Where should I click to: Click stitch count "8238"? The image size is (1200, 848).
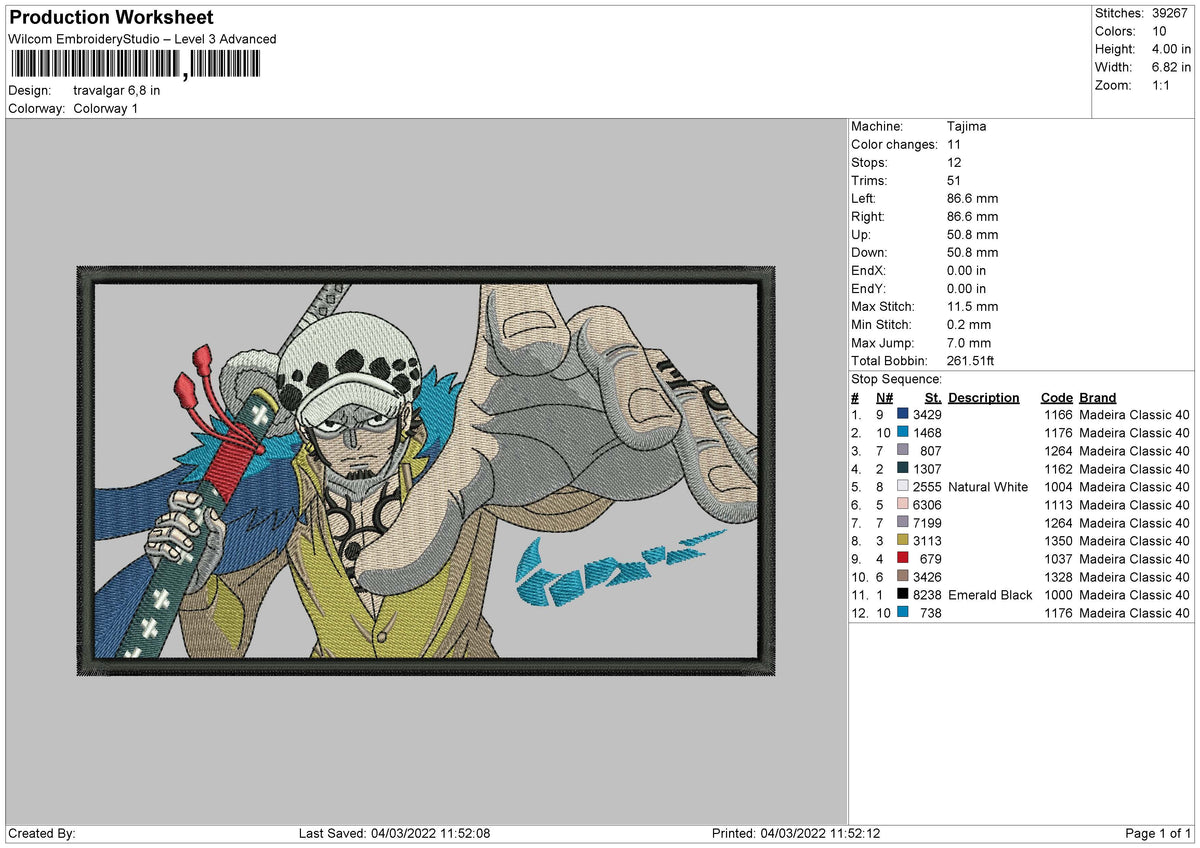[927, 594]
